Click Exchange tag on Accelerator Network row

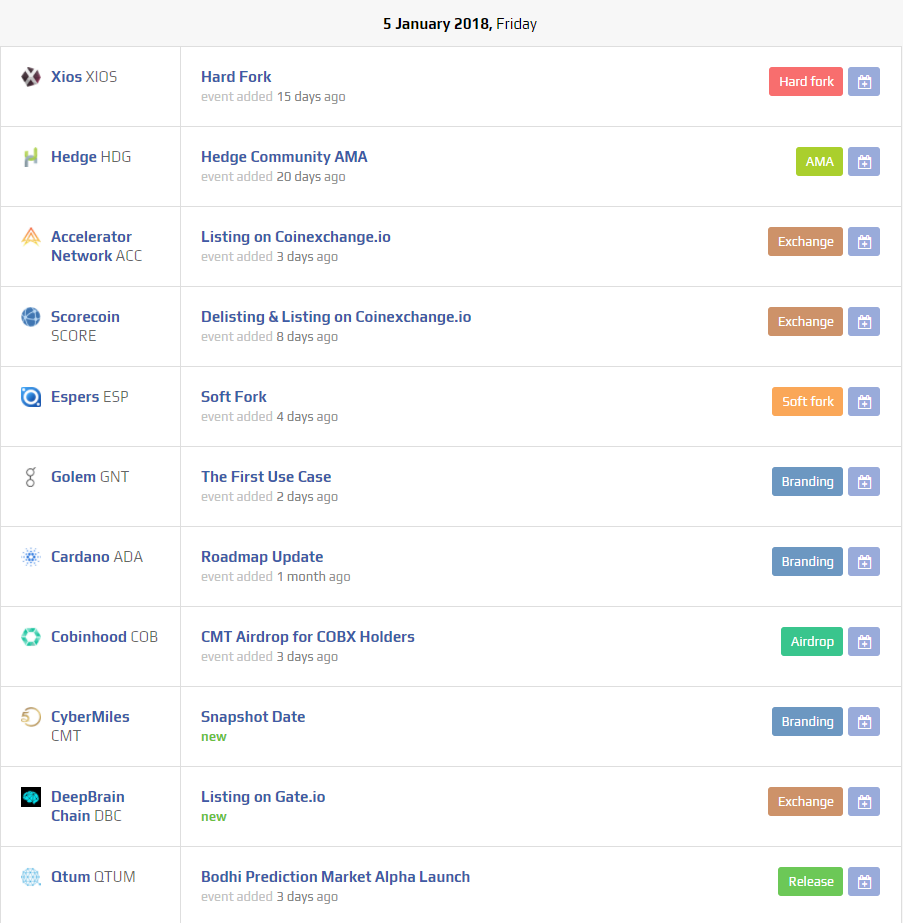tap(805, 242)
